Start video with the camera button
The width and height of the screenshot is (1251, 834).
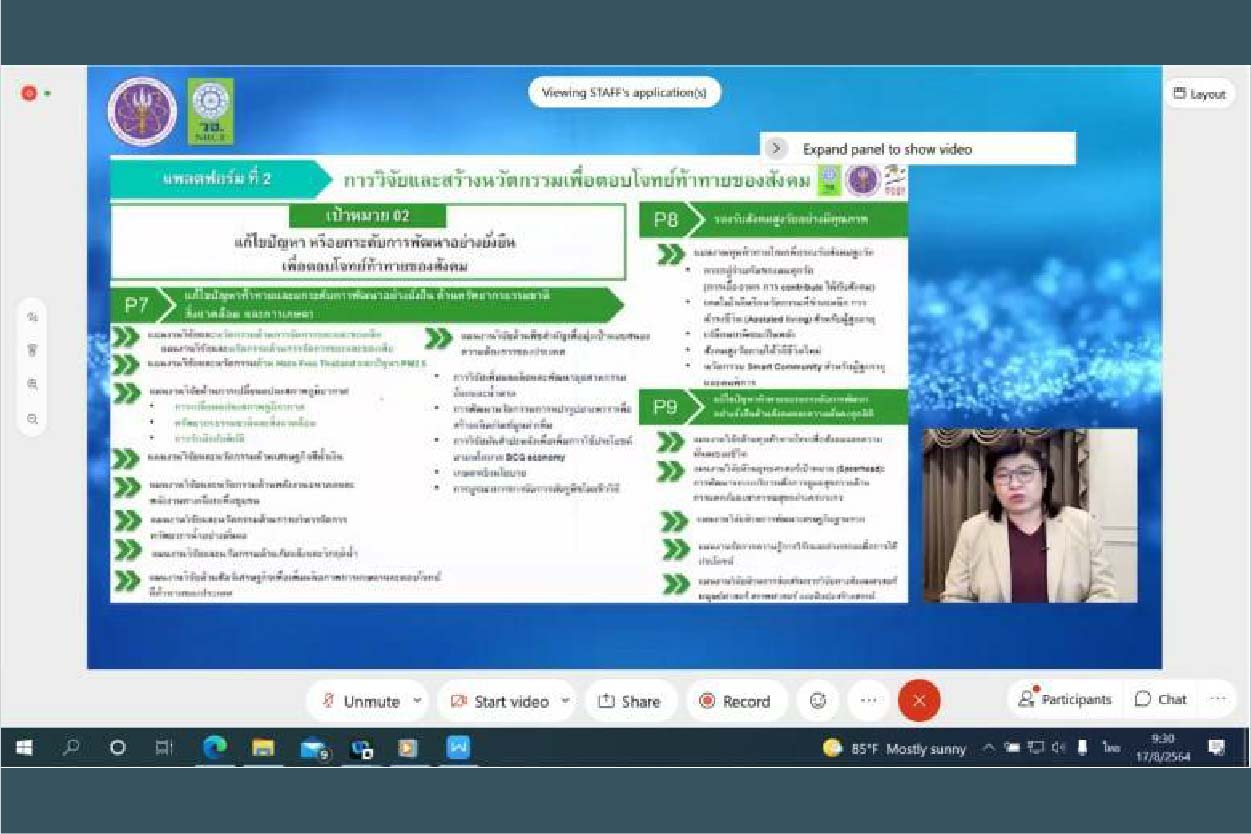tap(497, 701)
